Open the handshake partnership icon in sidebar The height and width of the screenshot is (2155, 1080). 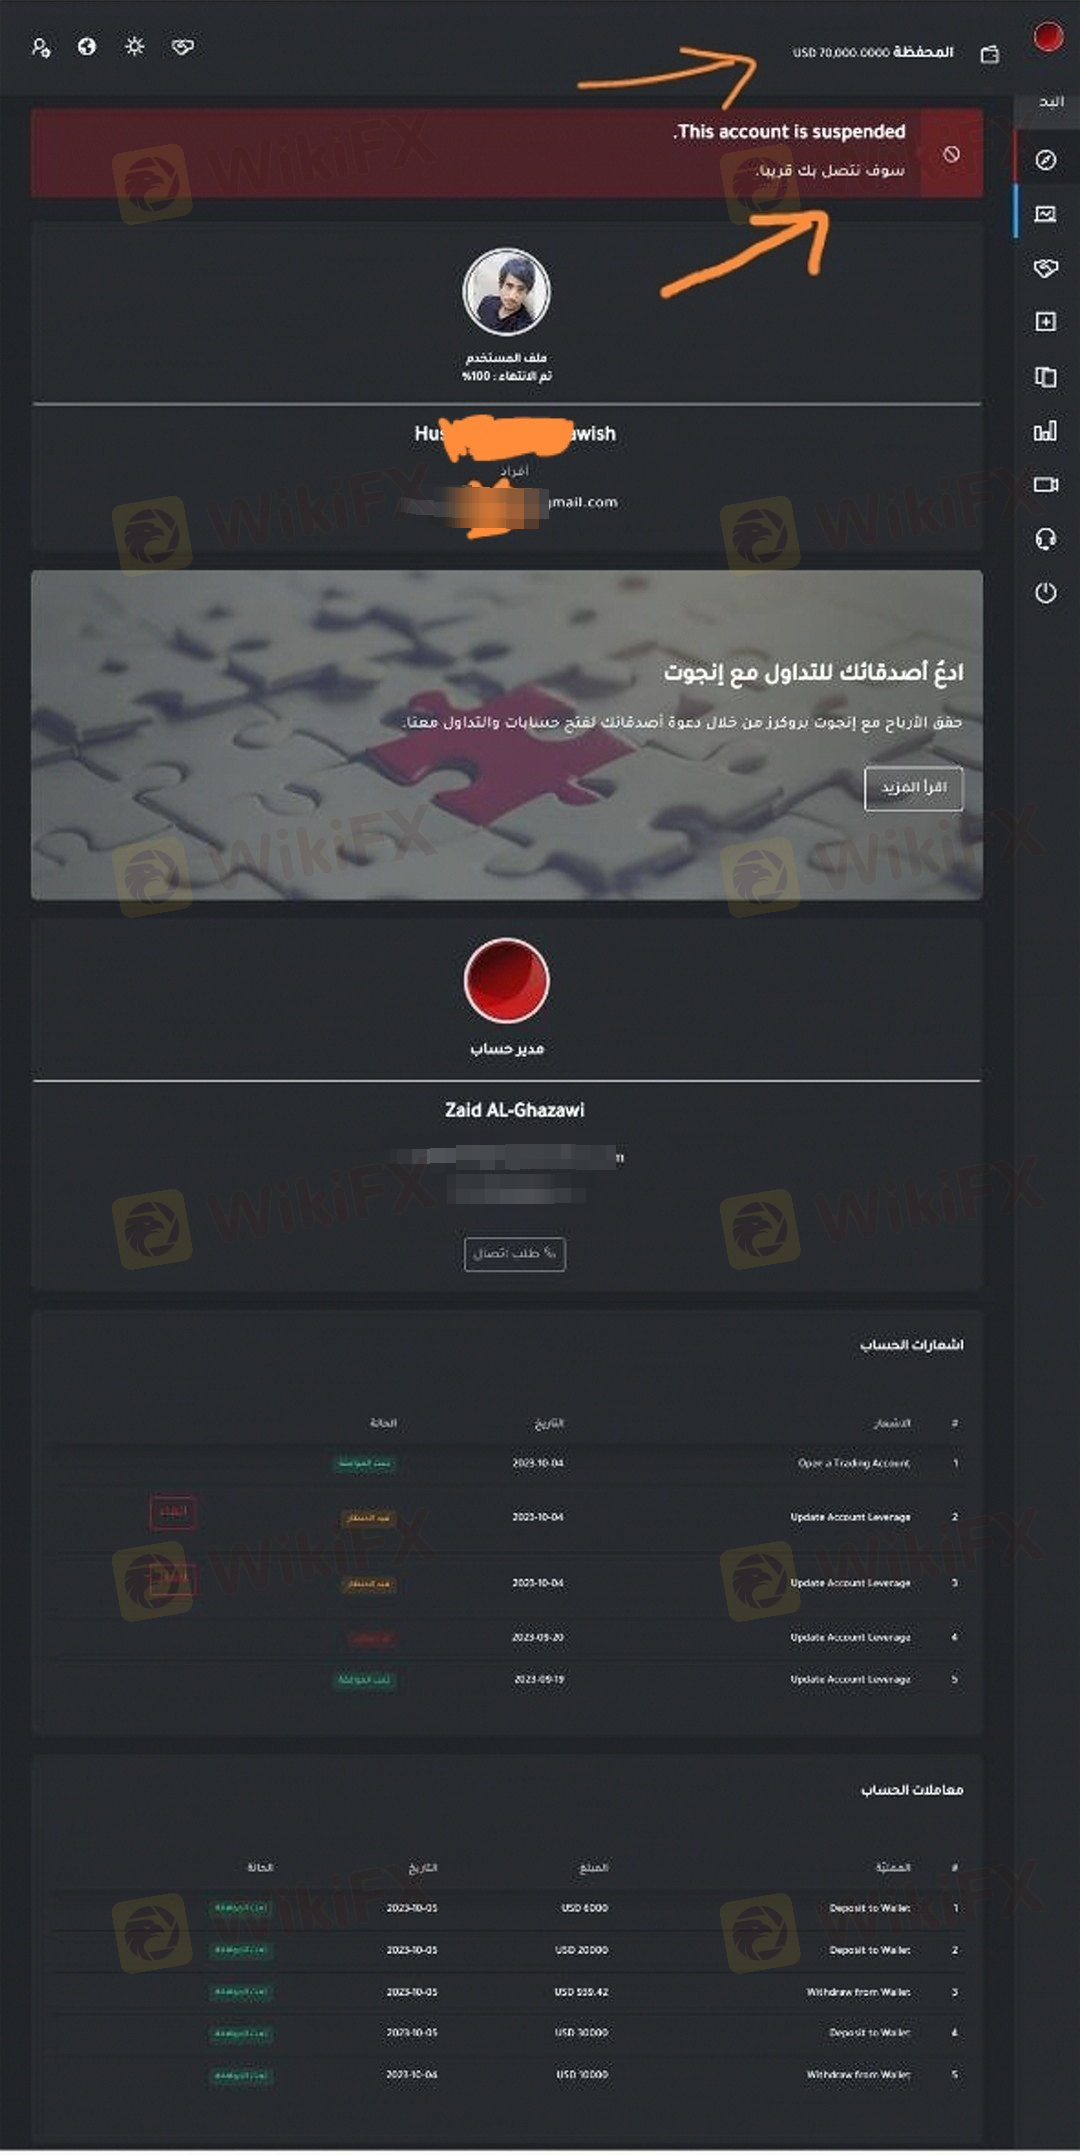pos(1046,268)
